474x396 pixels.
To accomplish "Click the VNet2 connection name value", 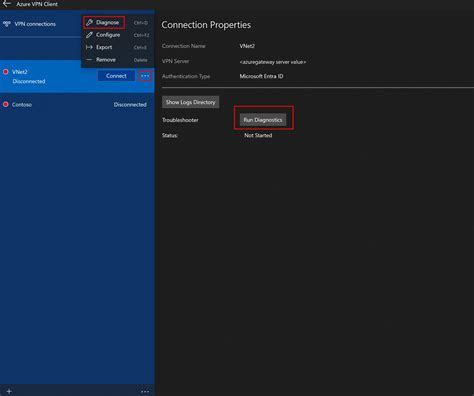I will tap(247, 46).
